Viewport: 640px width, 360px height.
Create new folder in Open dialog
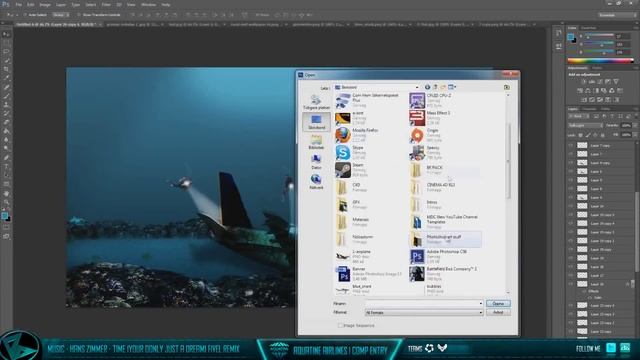point(443,87)
